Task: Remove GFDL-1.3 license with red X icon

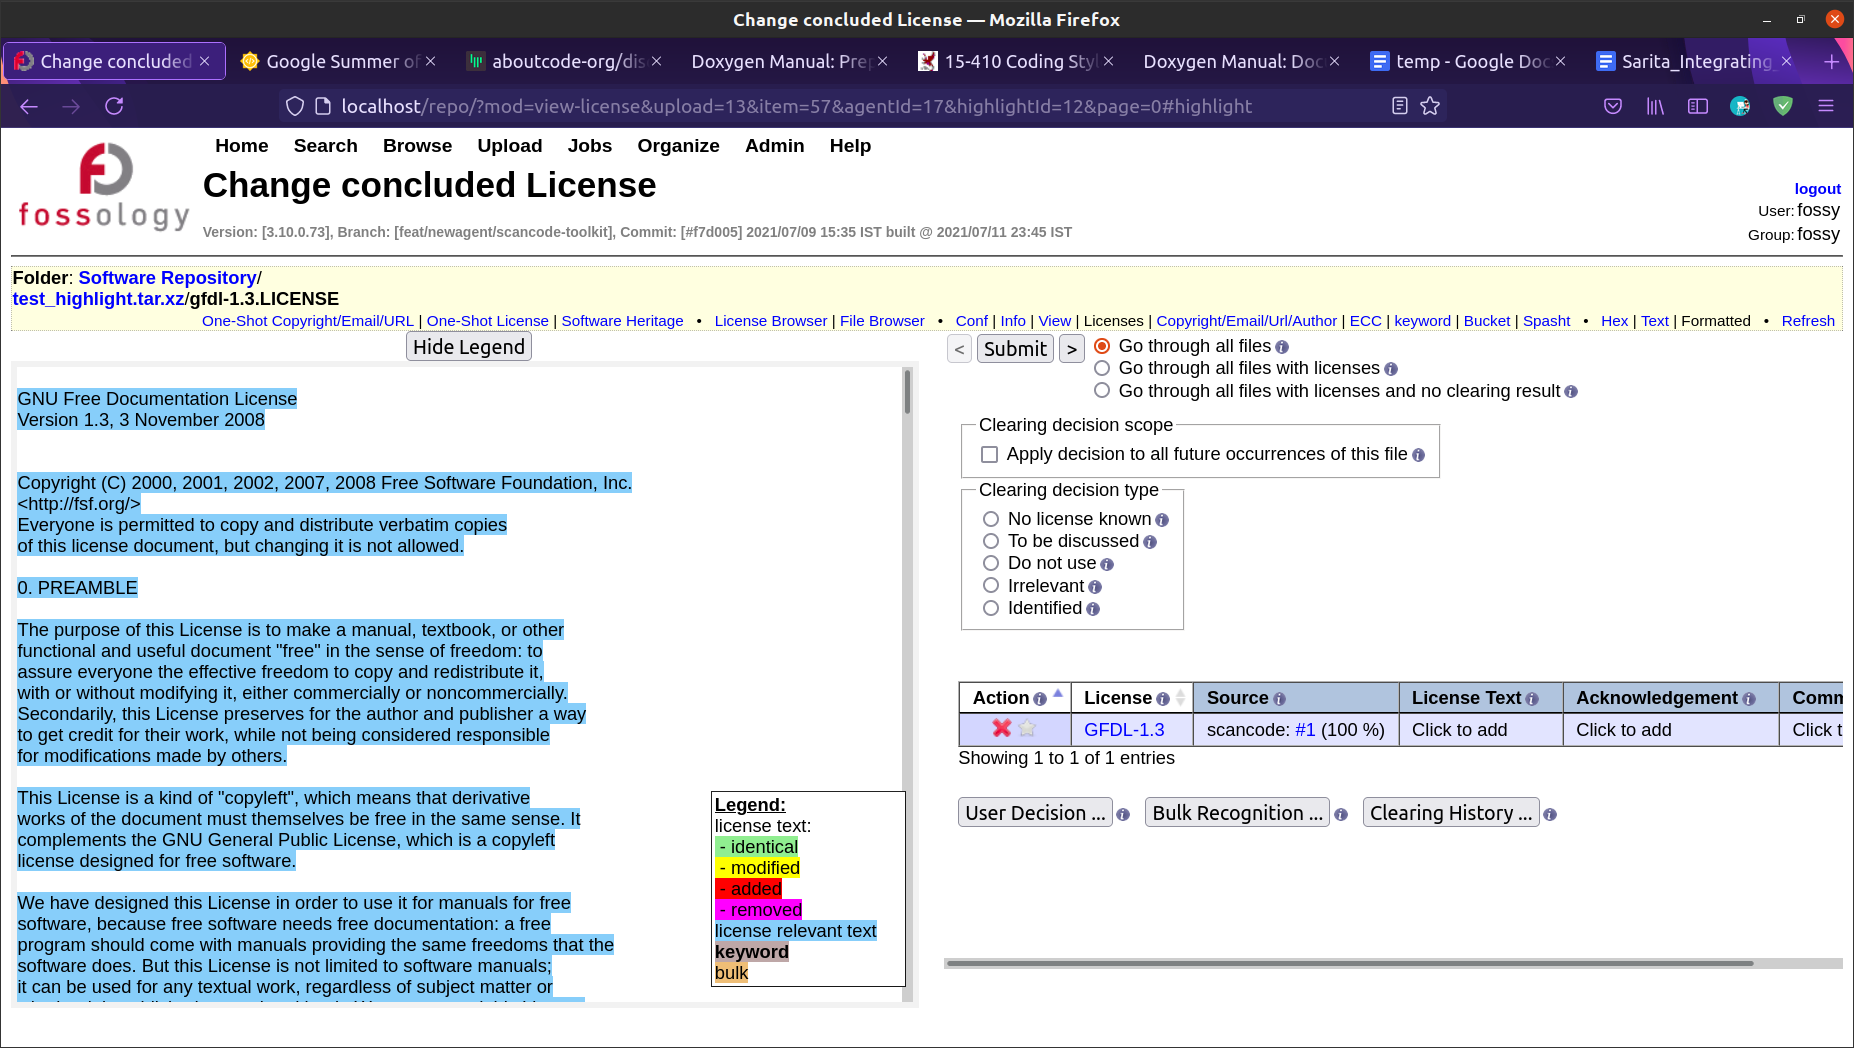Action: [x=1001, y=729]
